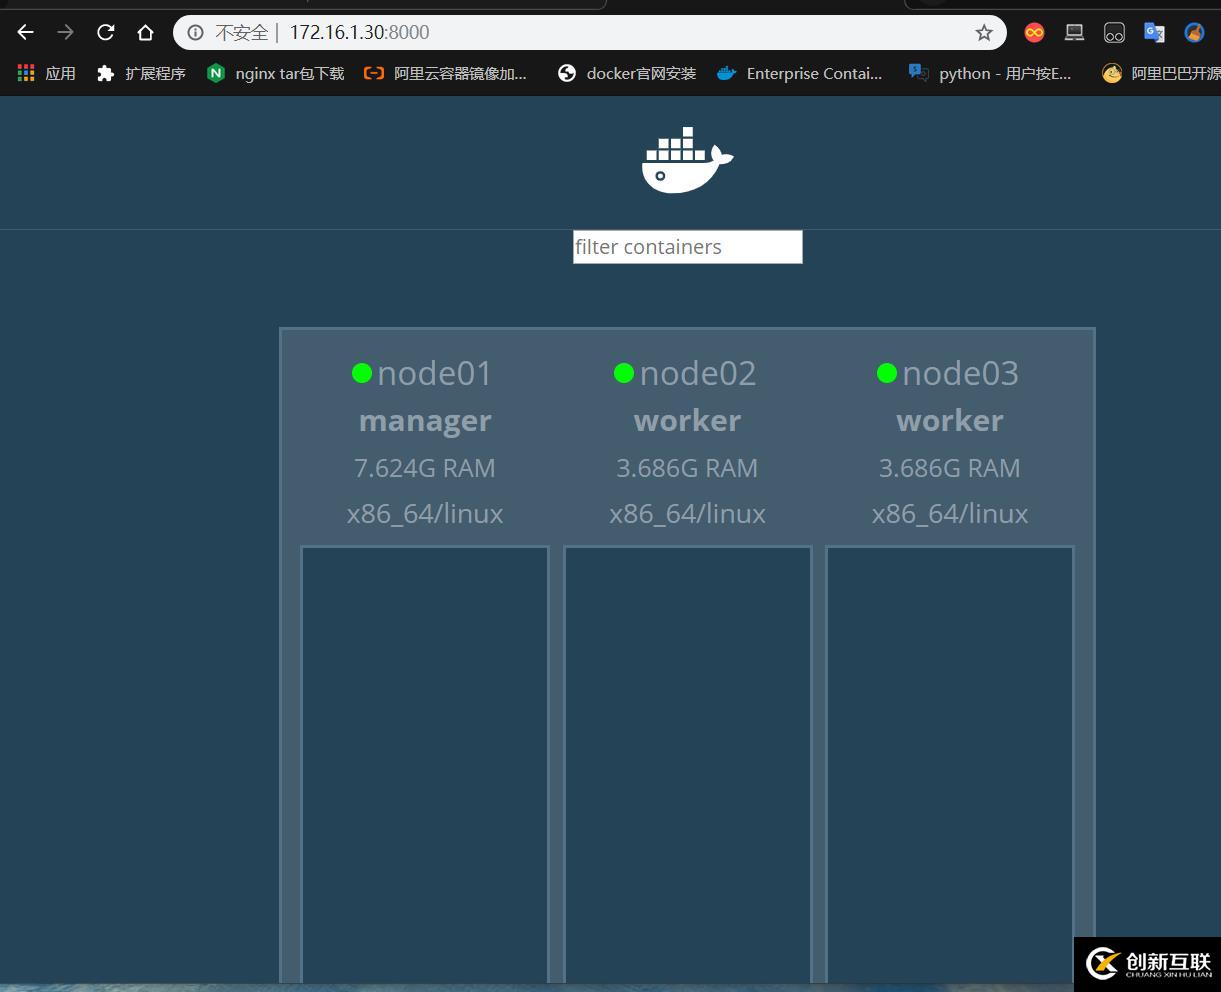1221x992 pixels.
Task: Open the 阿里巴巴开源 bookmark
Action: click(1161, 73)
